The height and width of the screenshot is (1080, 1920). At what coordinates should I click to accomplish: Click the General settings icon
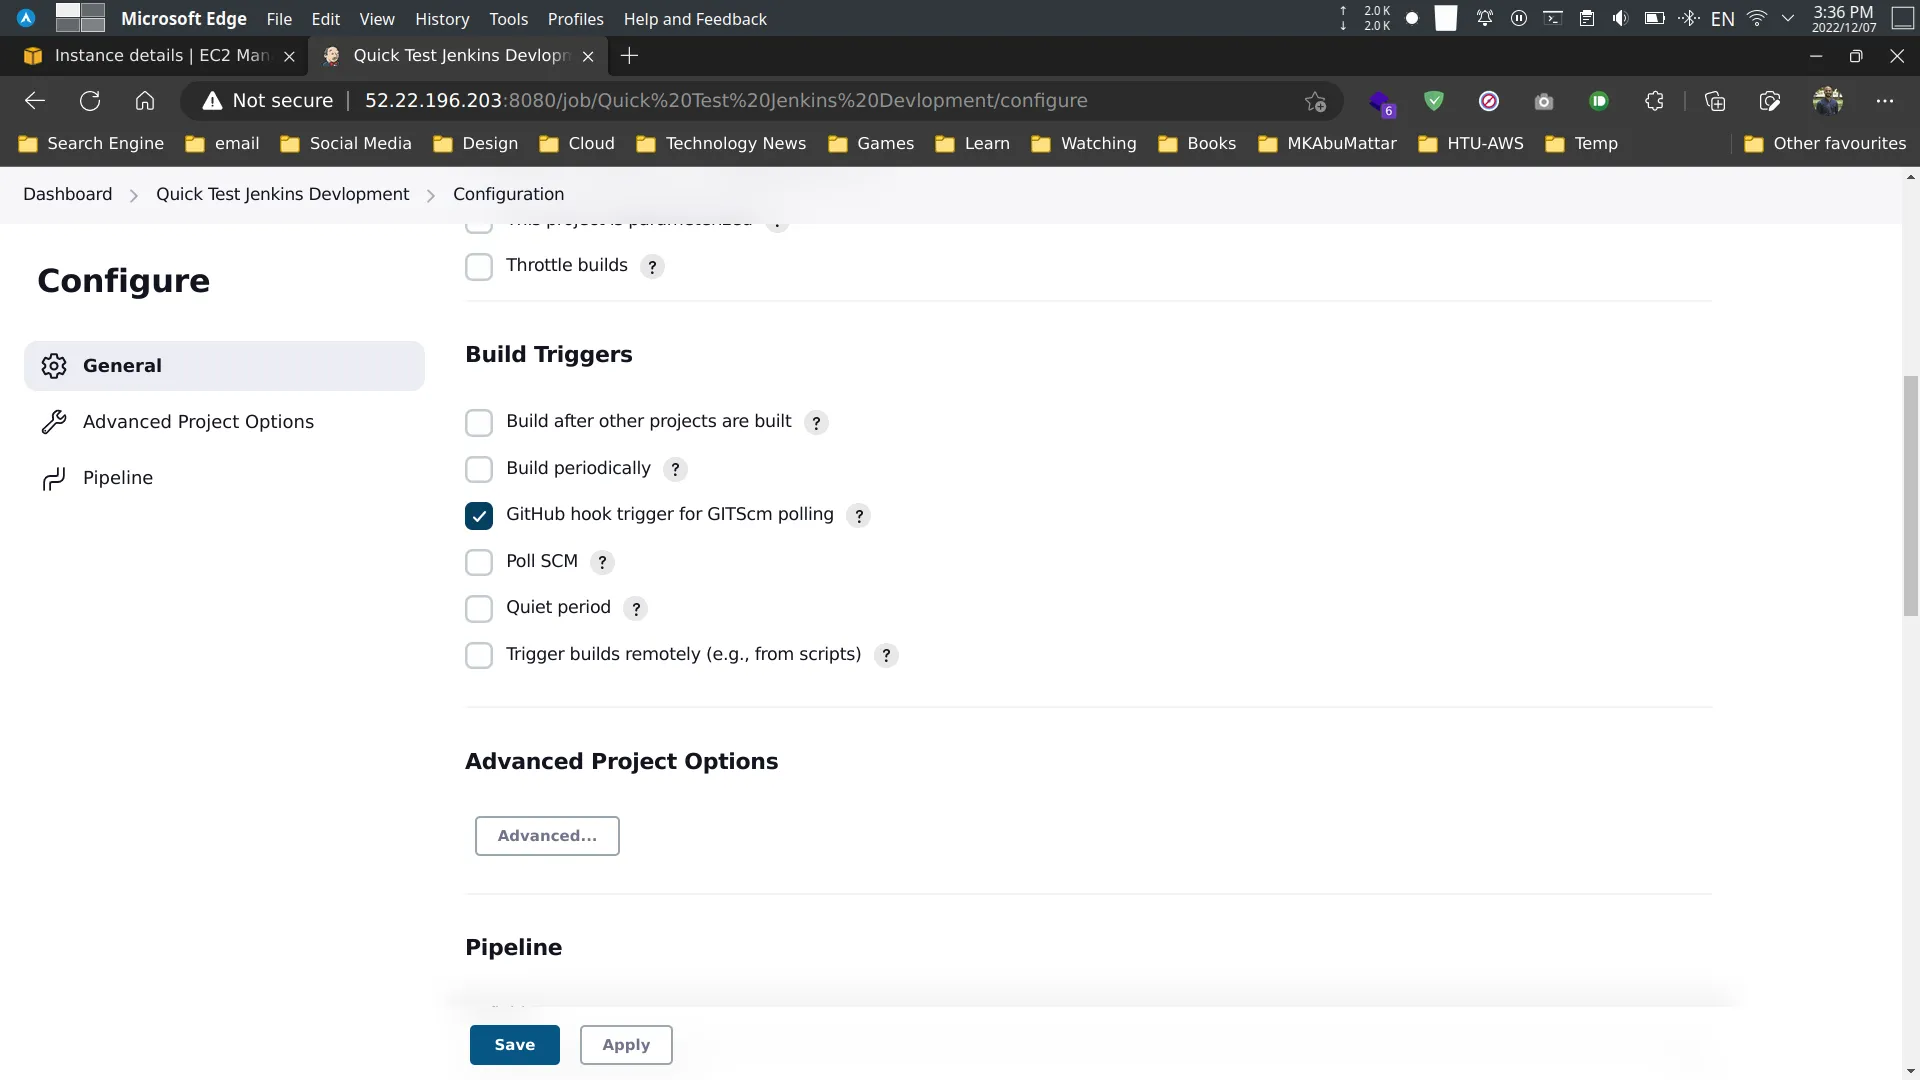click(53, 365)
